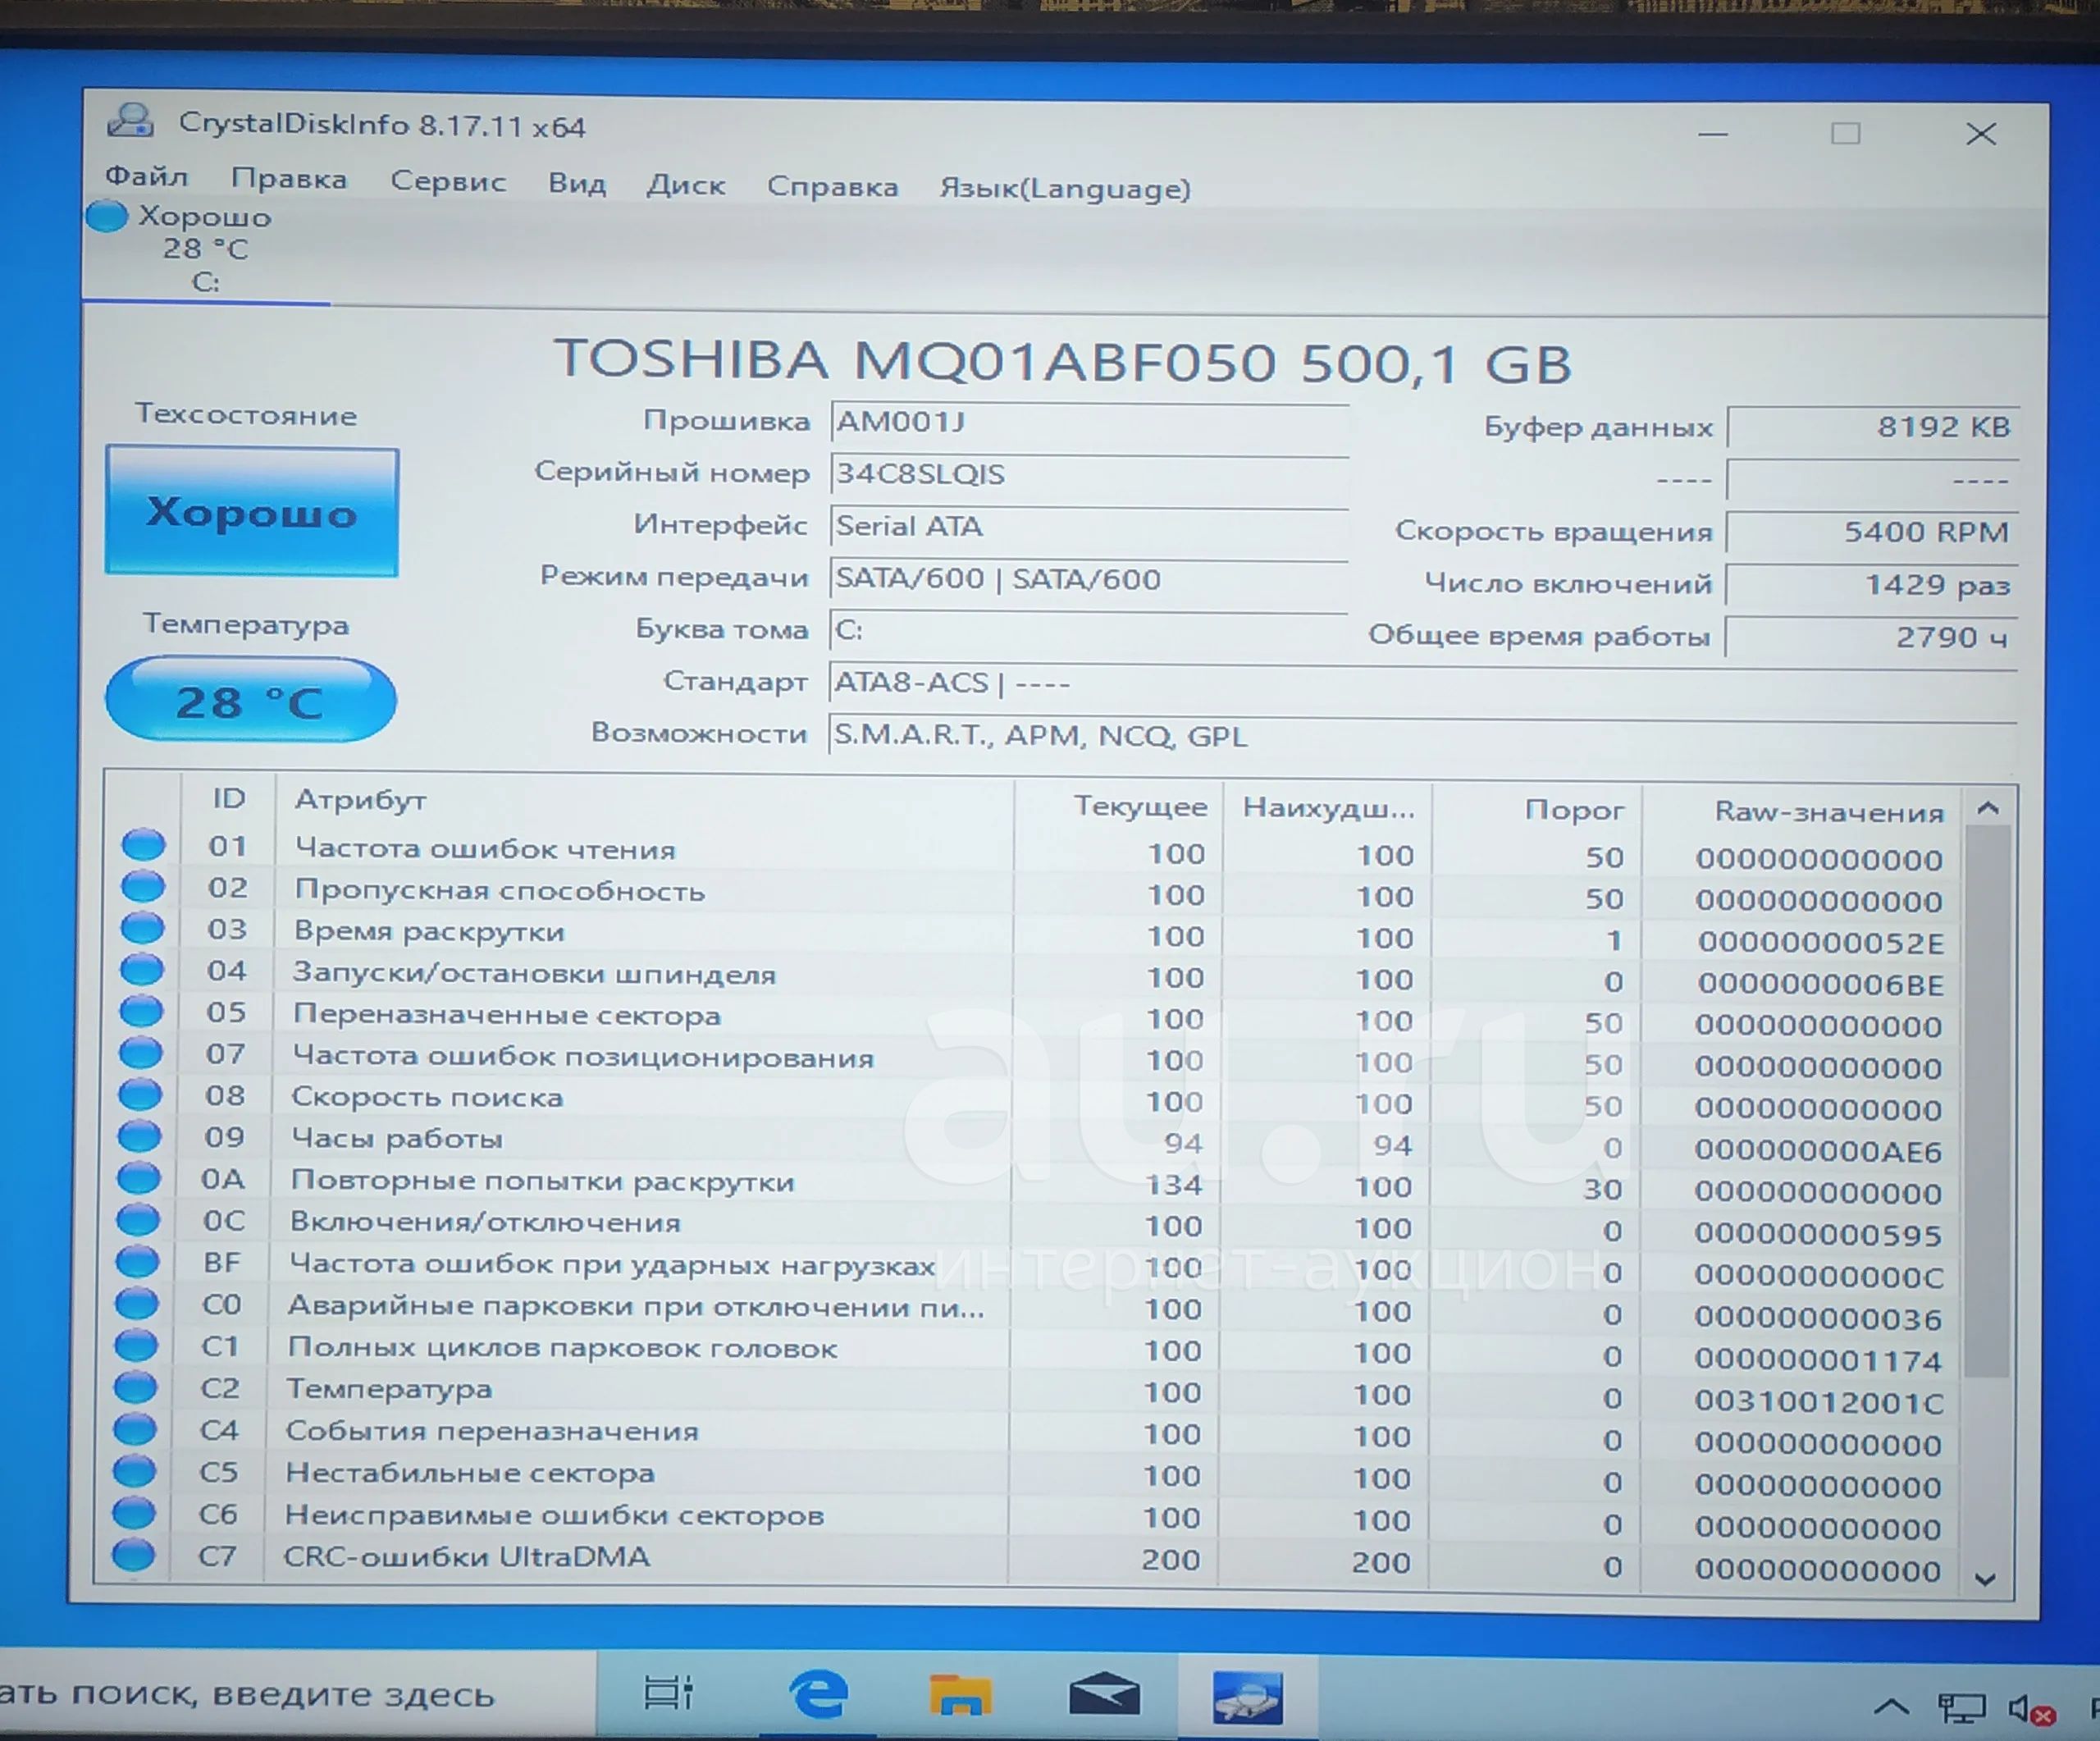
Task: Select the Полных циклов парковок головок text
Action: click(x=562, y=1348)
